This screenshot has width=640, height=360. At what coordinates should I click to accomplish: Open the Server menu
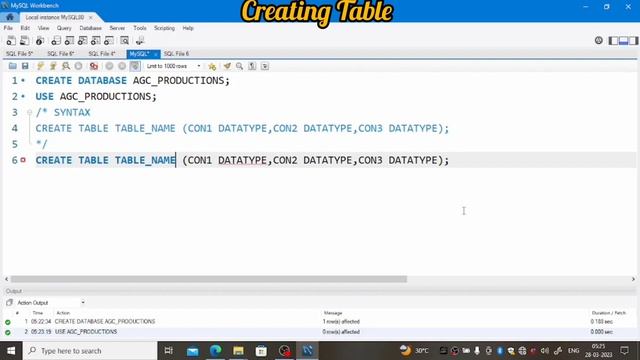[x=117, y=28]
